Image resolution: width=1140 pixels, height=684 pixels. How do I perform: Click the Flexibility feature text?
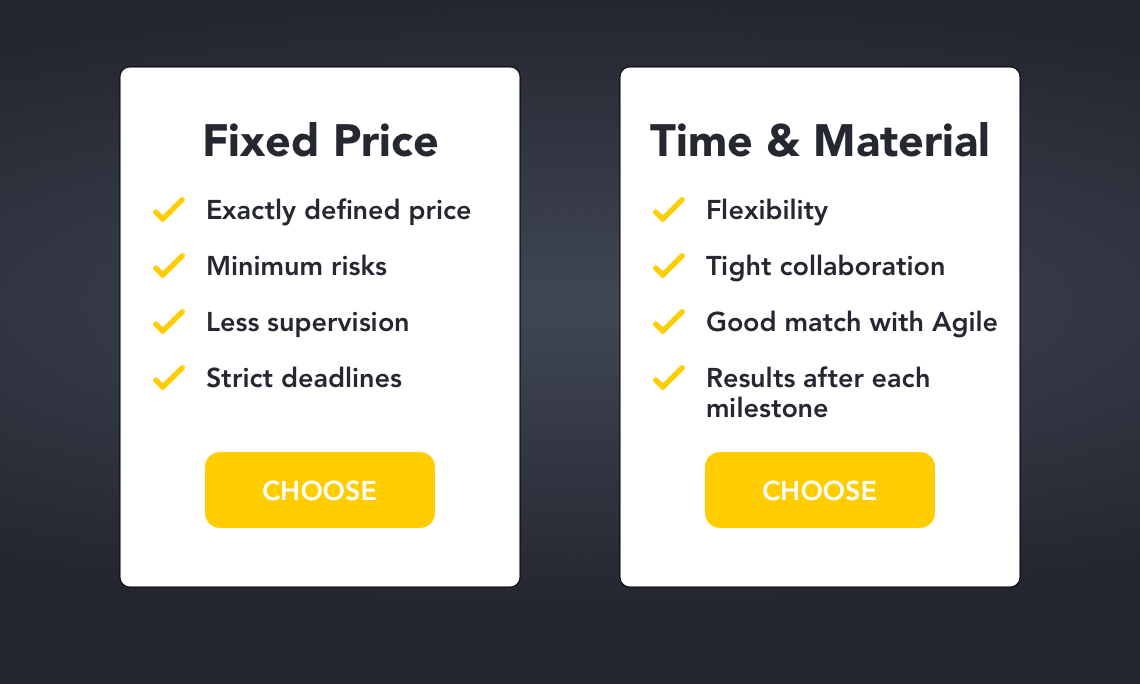pos(767,211)
